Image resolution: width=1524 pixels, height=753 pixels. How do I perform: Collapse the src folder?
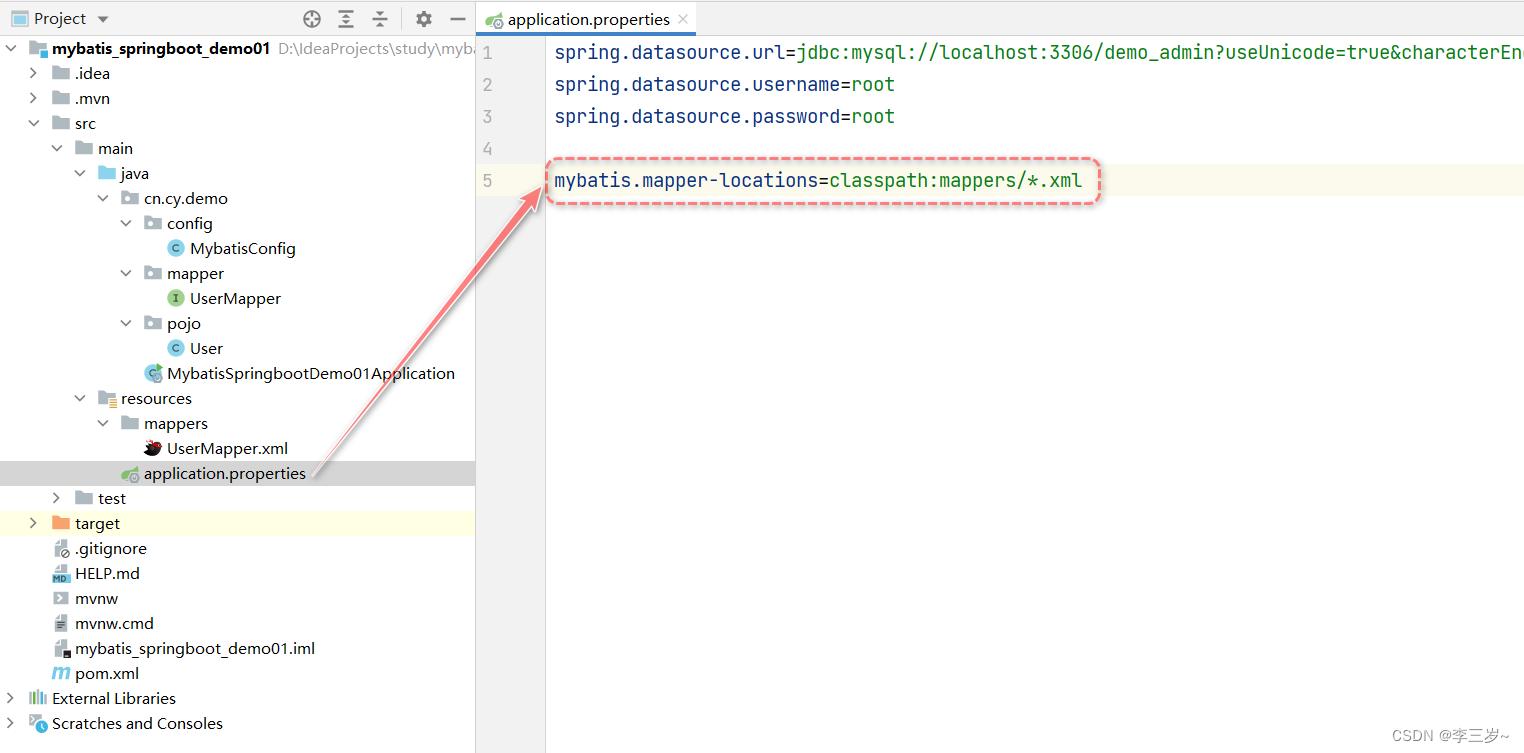(x=34, y=123)
